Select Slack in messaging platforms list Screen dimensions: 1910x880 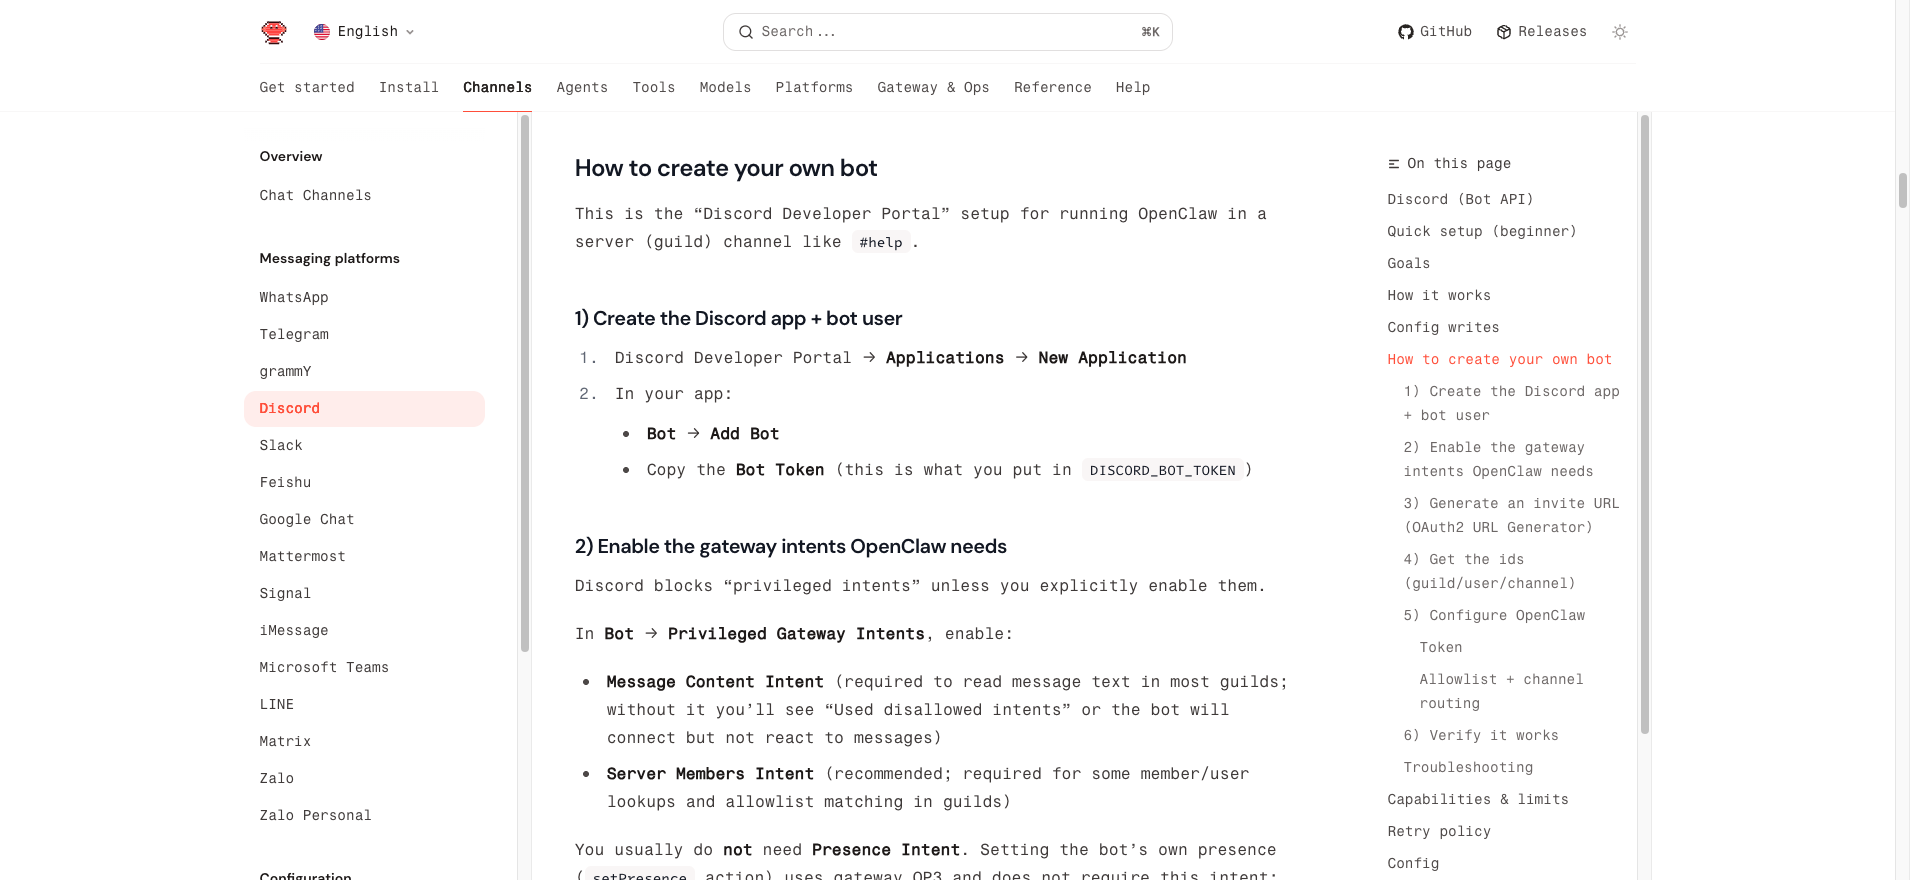tap(281, 446)
